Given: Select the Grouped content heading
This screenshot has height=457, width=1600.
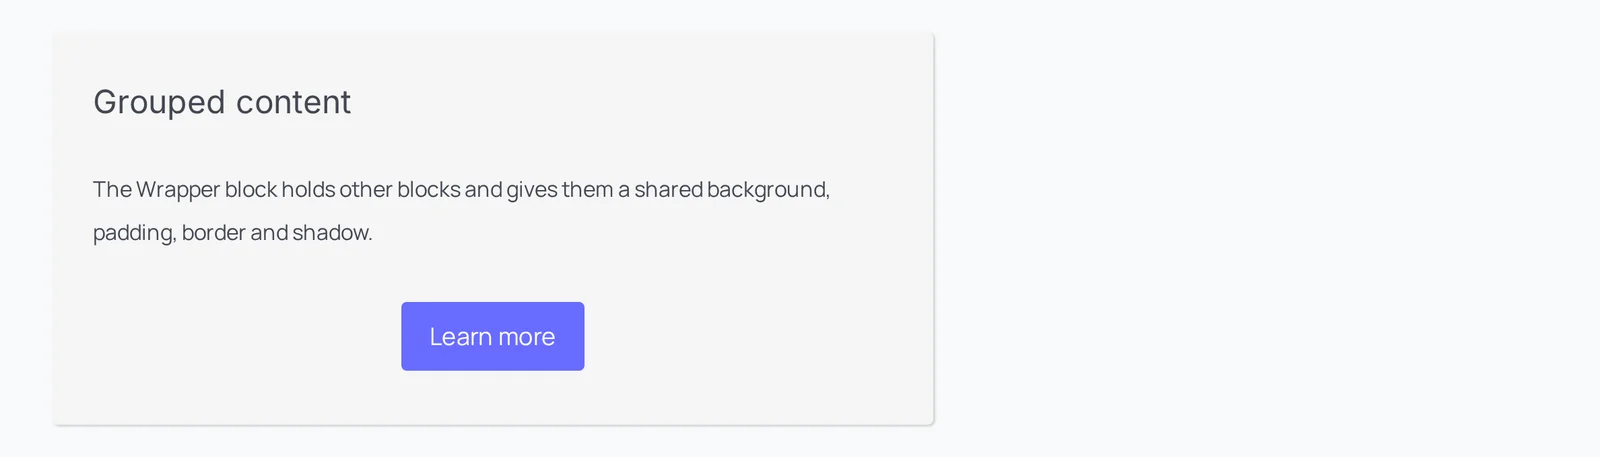Looking at the screenshot, I should [x=222, y=102].
